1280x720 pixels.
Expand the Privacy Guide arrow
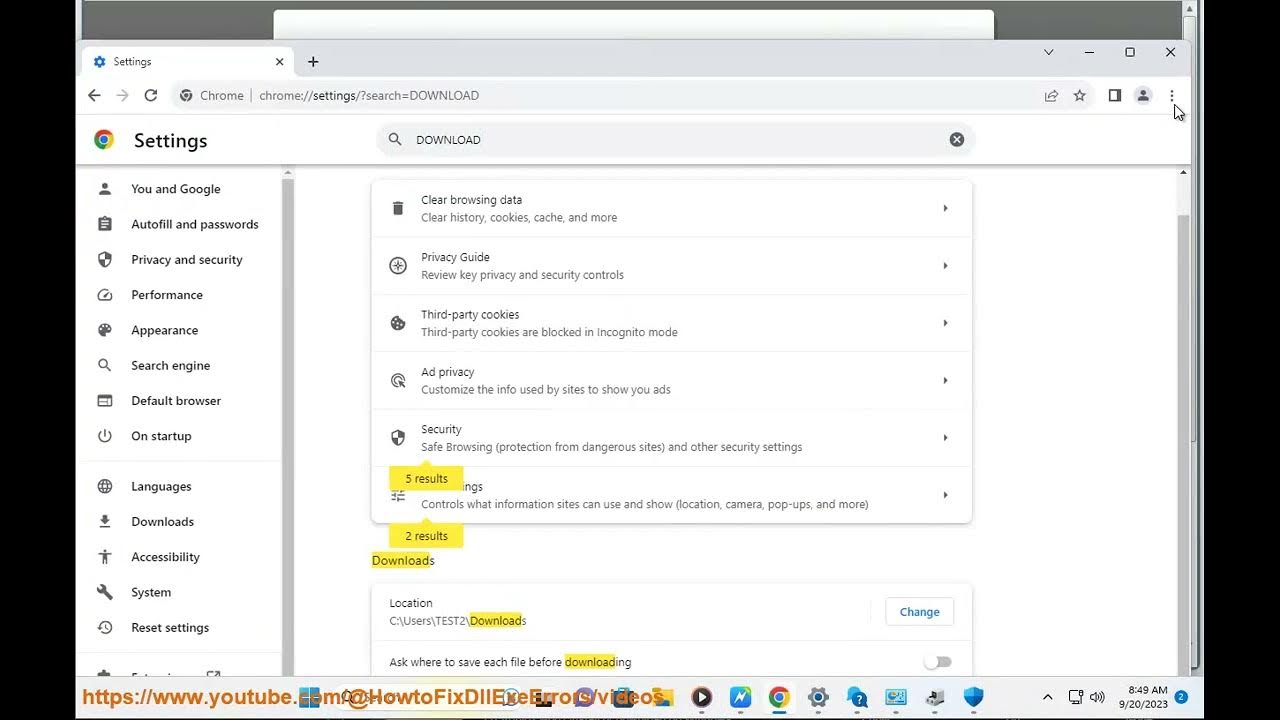pyautogui.click(x=945, y=266)
